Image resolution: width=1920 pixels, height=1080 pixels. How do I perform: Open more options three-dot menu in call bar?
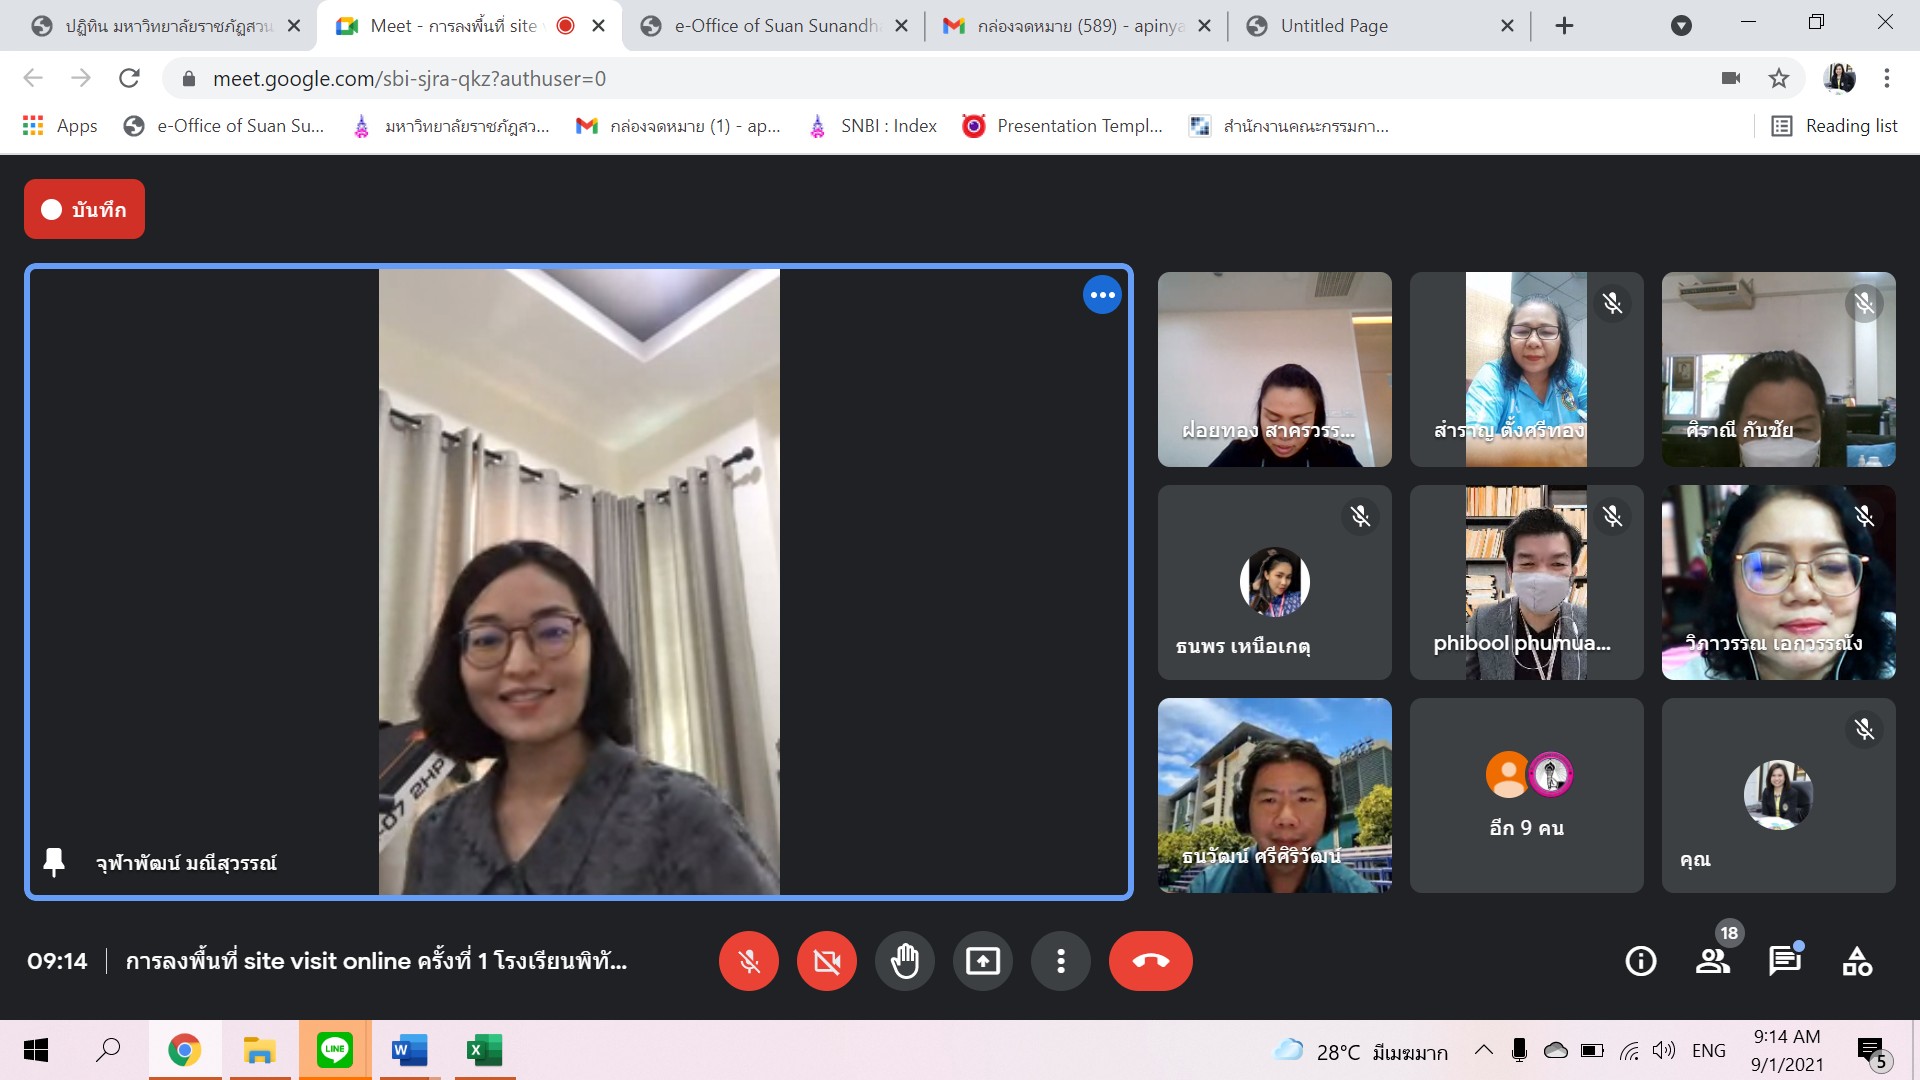click(x=1060, y=961)
